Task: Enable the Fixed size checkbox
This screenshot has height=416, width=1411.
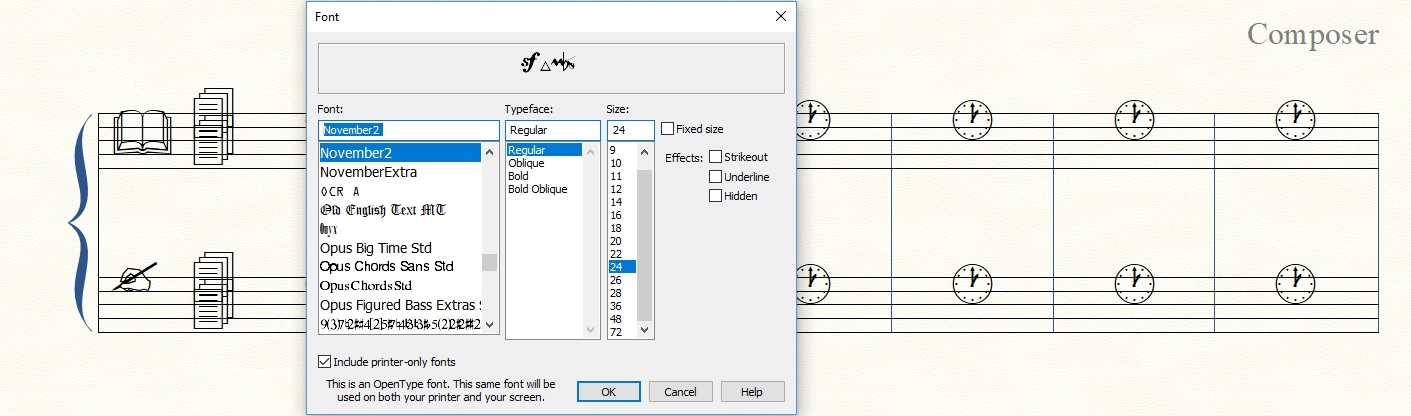Action: pyautogui.click(x=668, y=129)
